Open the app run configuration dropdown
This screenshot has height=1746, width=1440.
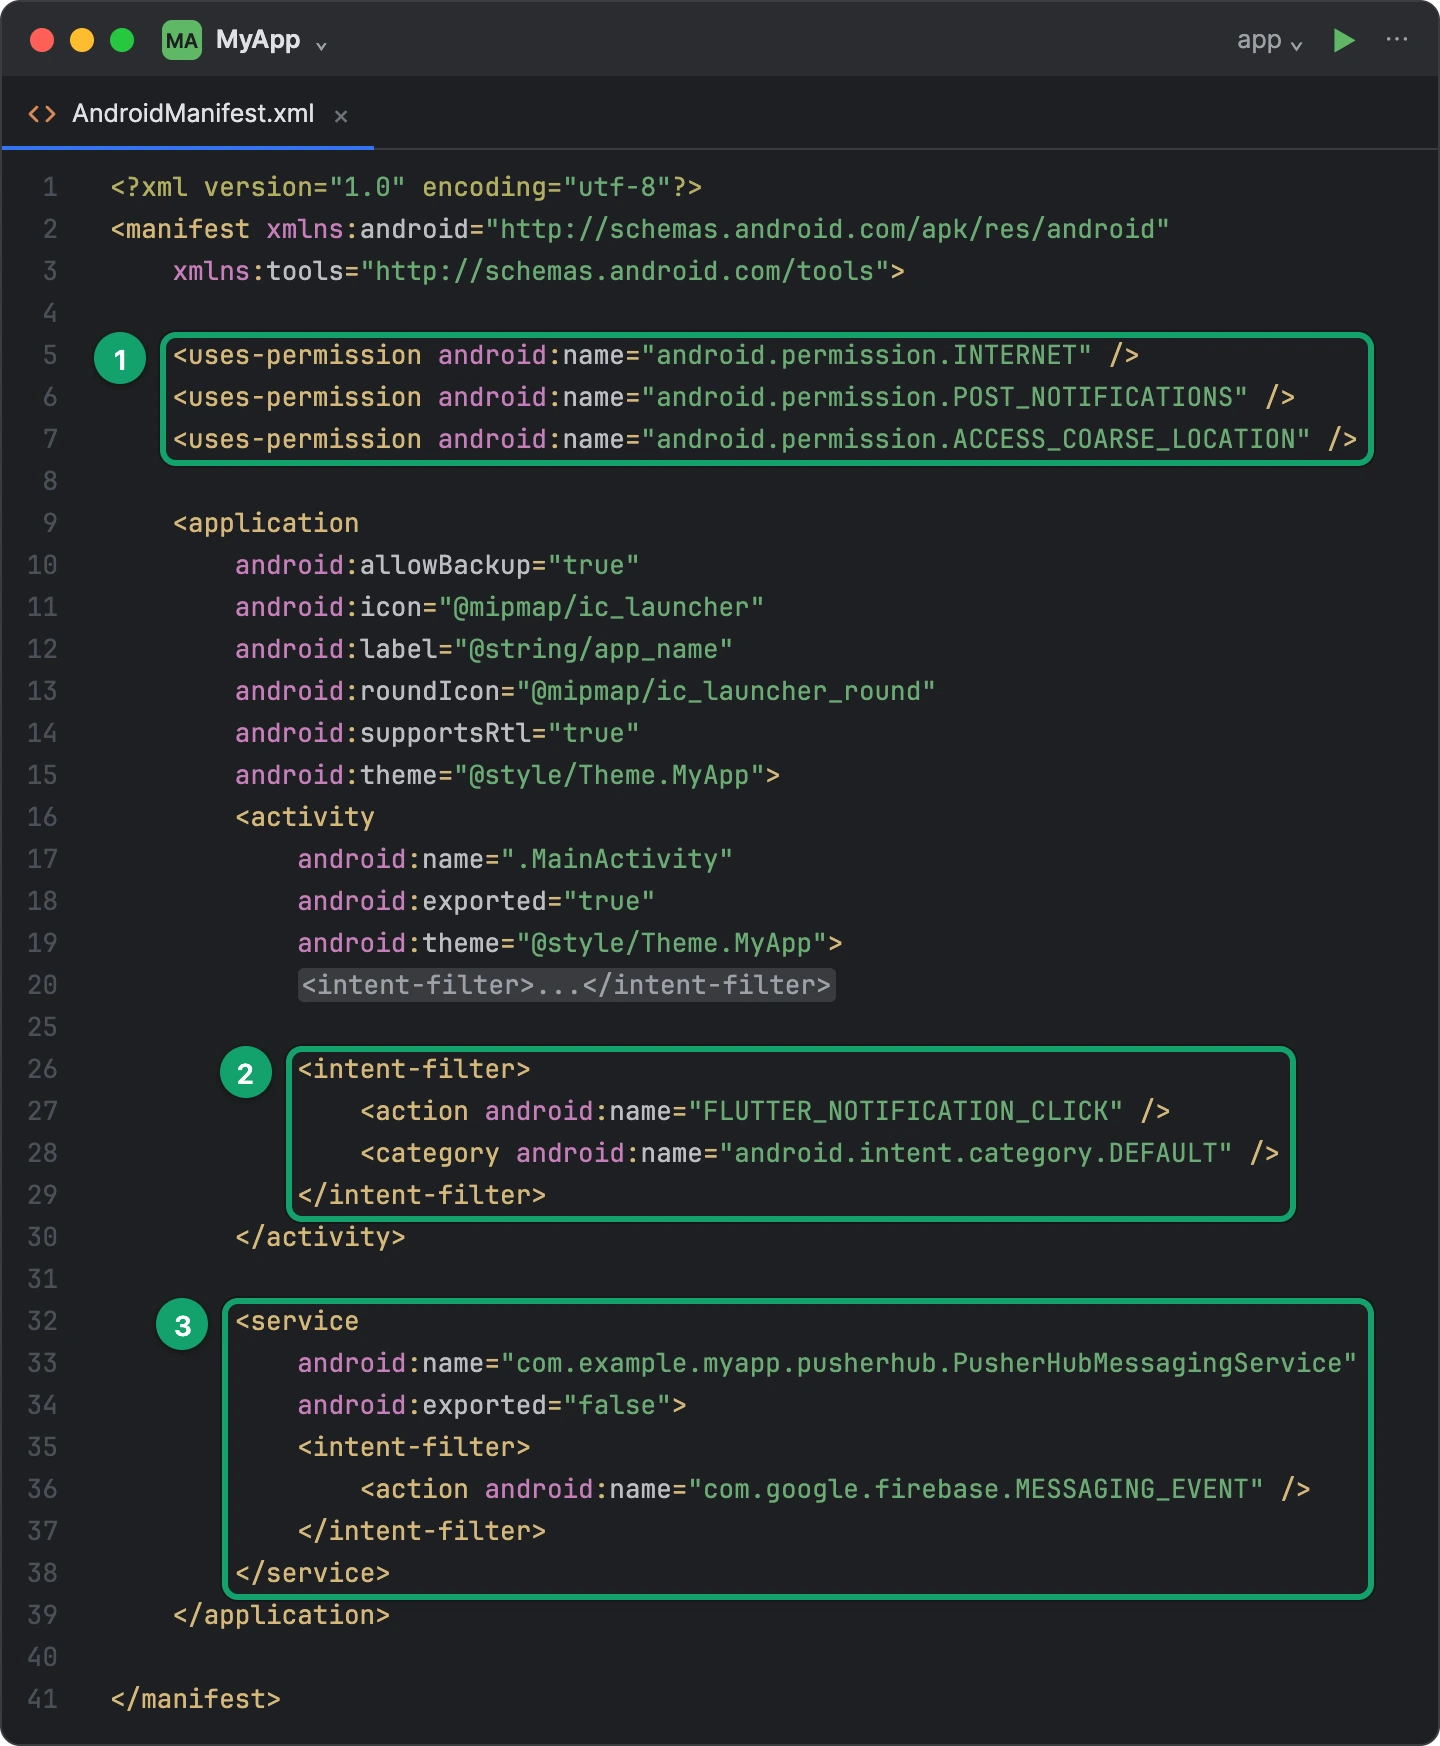point(1269,40)
